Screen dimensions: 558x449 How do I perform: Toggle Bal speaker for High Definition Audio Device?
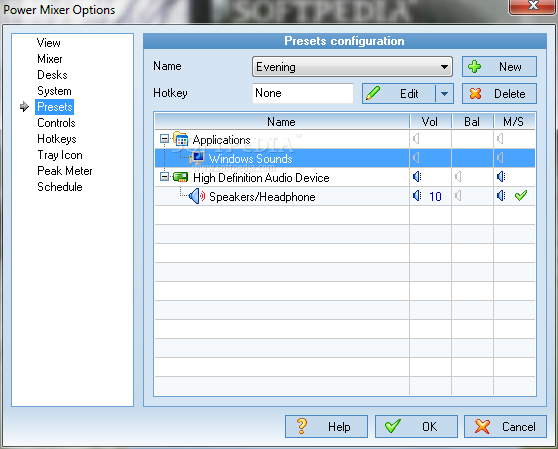458,176
